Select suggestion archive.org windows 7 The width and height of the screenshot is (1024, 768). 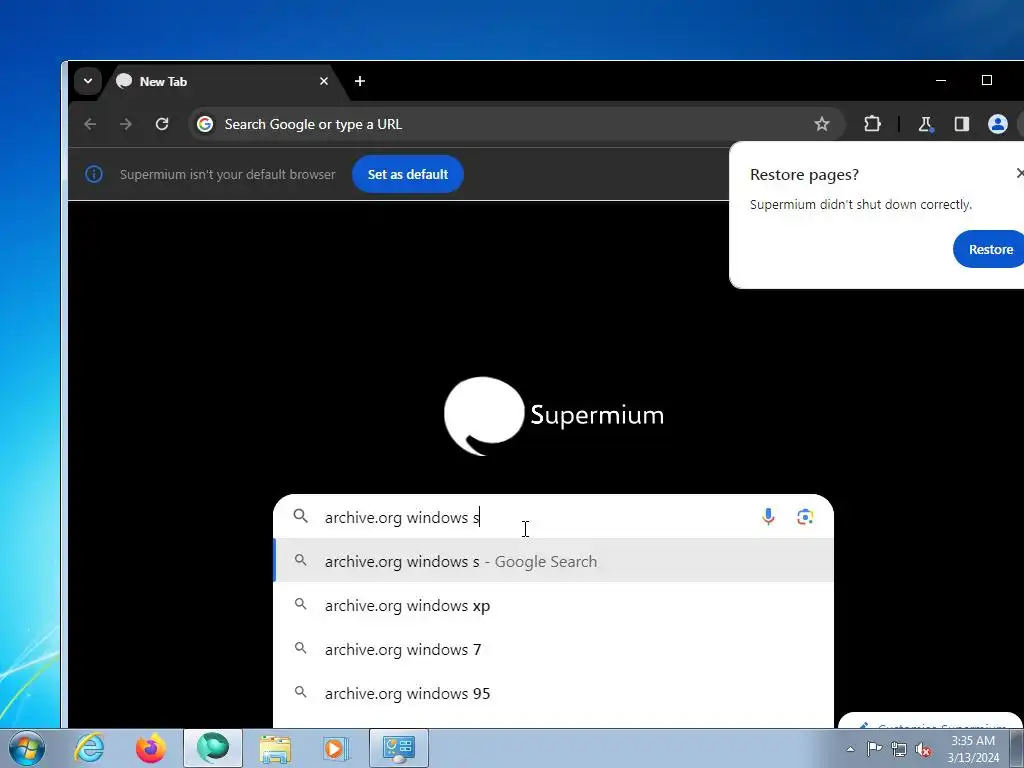click(553, 650)
